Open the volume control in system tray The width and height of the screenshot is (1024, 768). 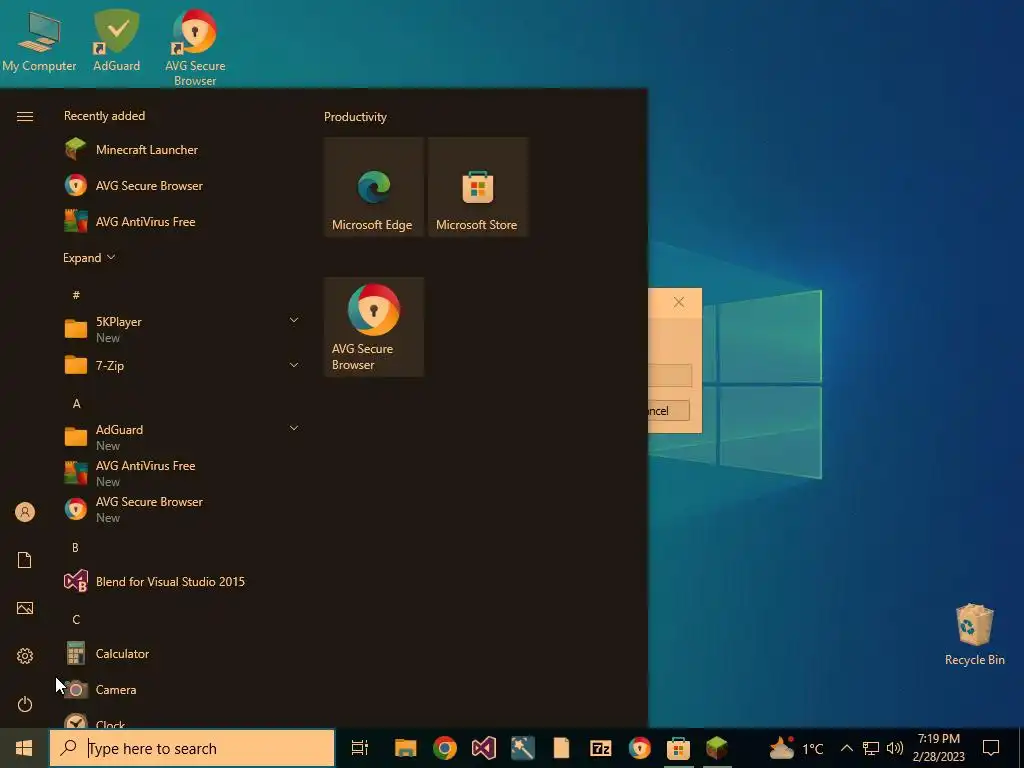tap(895, 748)
